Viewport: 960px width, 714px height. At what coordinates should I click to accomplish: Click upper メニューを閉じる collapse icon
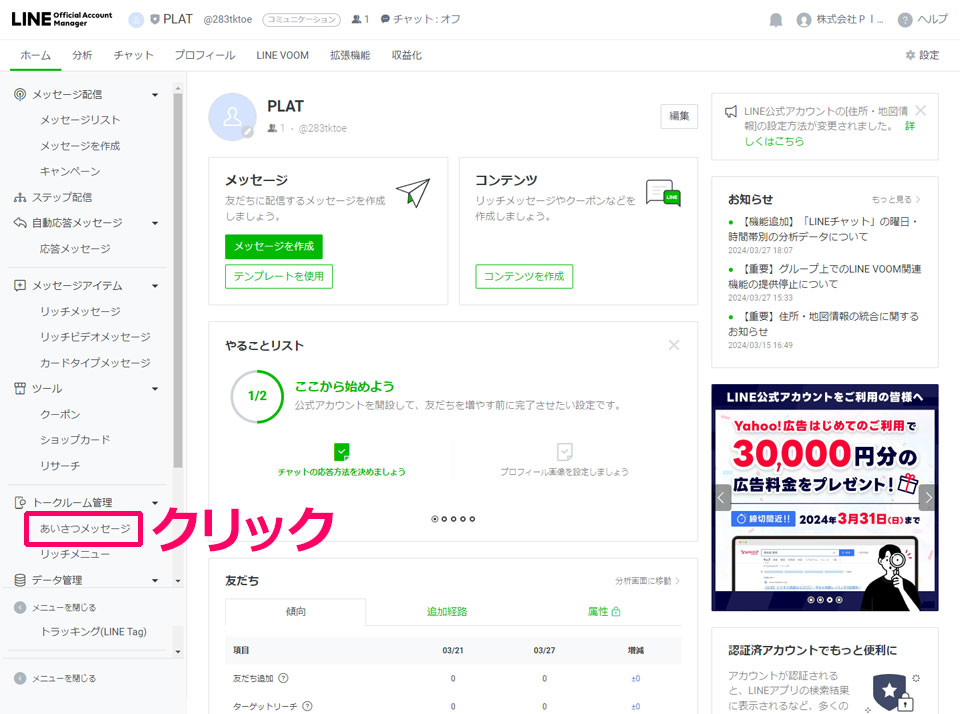point(20,607)
